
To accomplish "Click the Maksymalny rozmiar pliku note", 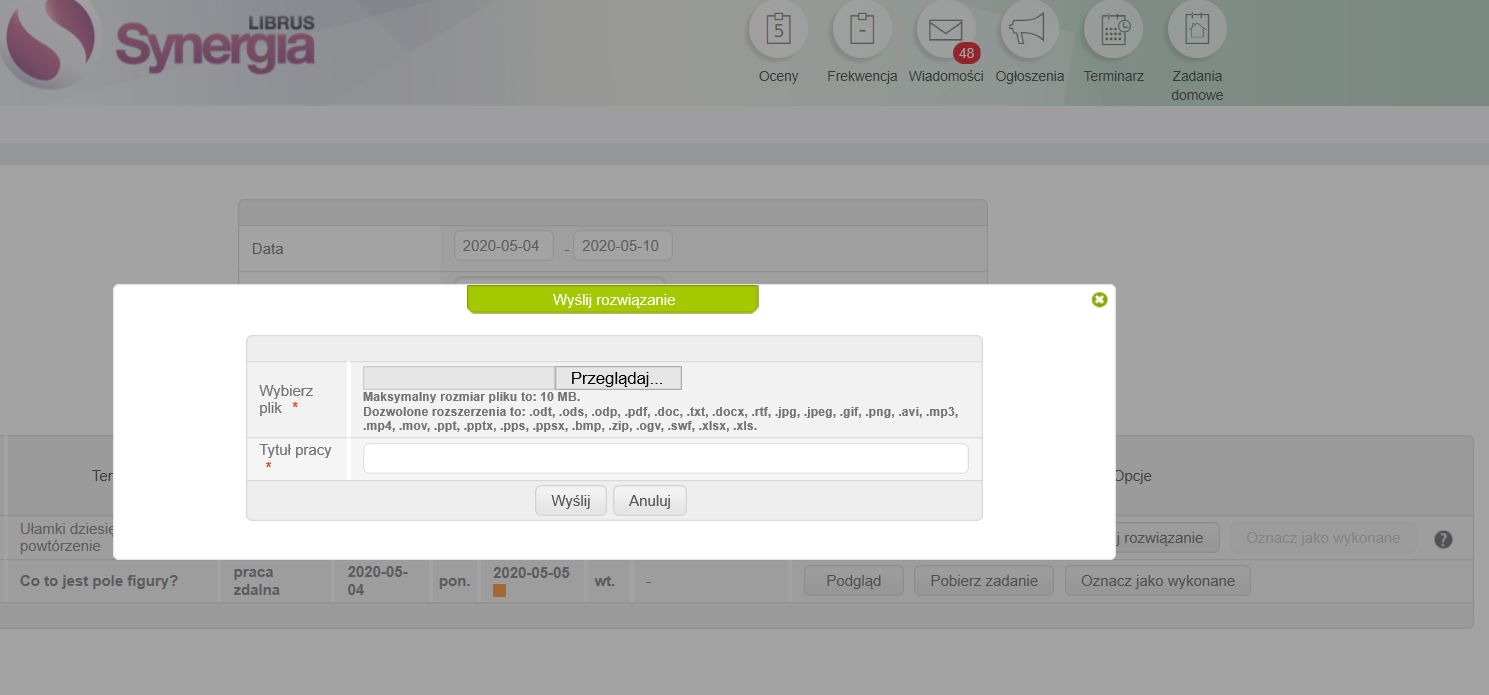I will pyautogui.click(x=471, y=397).
